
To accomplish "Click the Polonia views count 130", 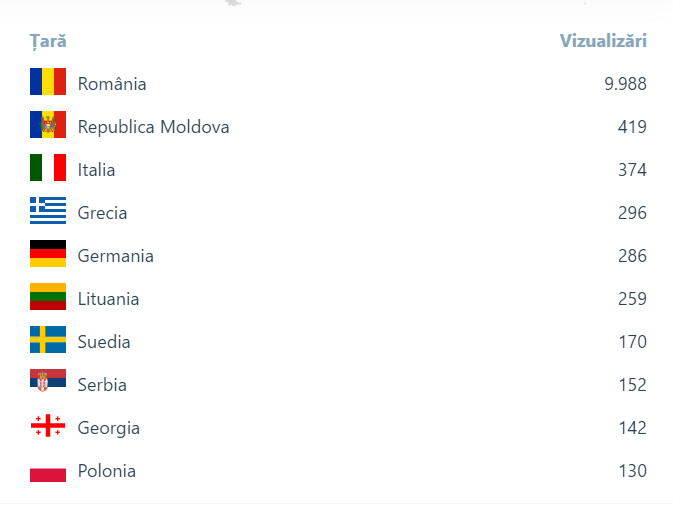I will click(x=632, y=471).
